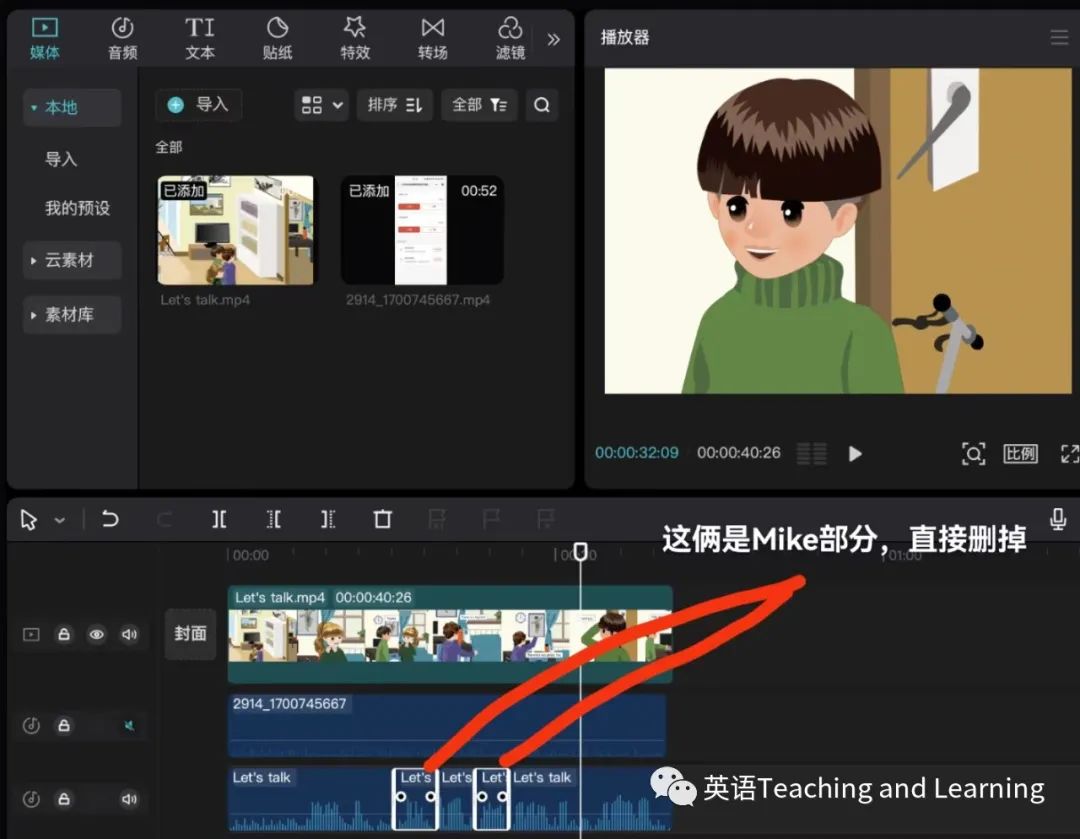Open the 文本 text tab

coord(200,39)
